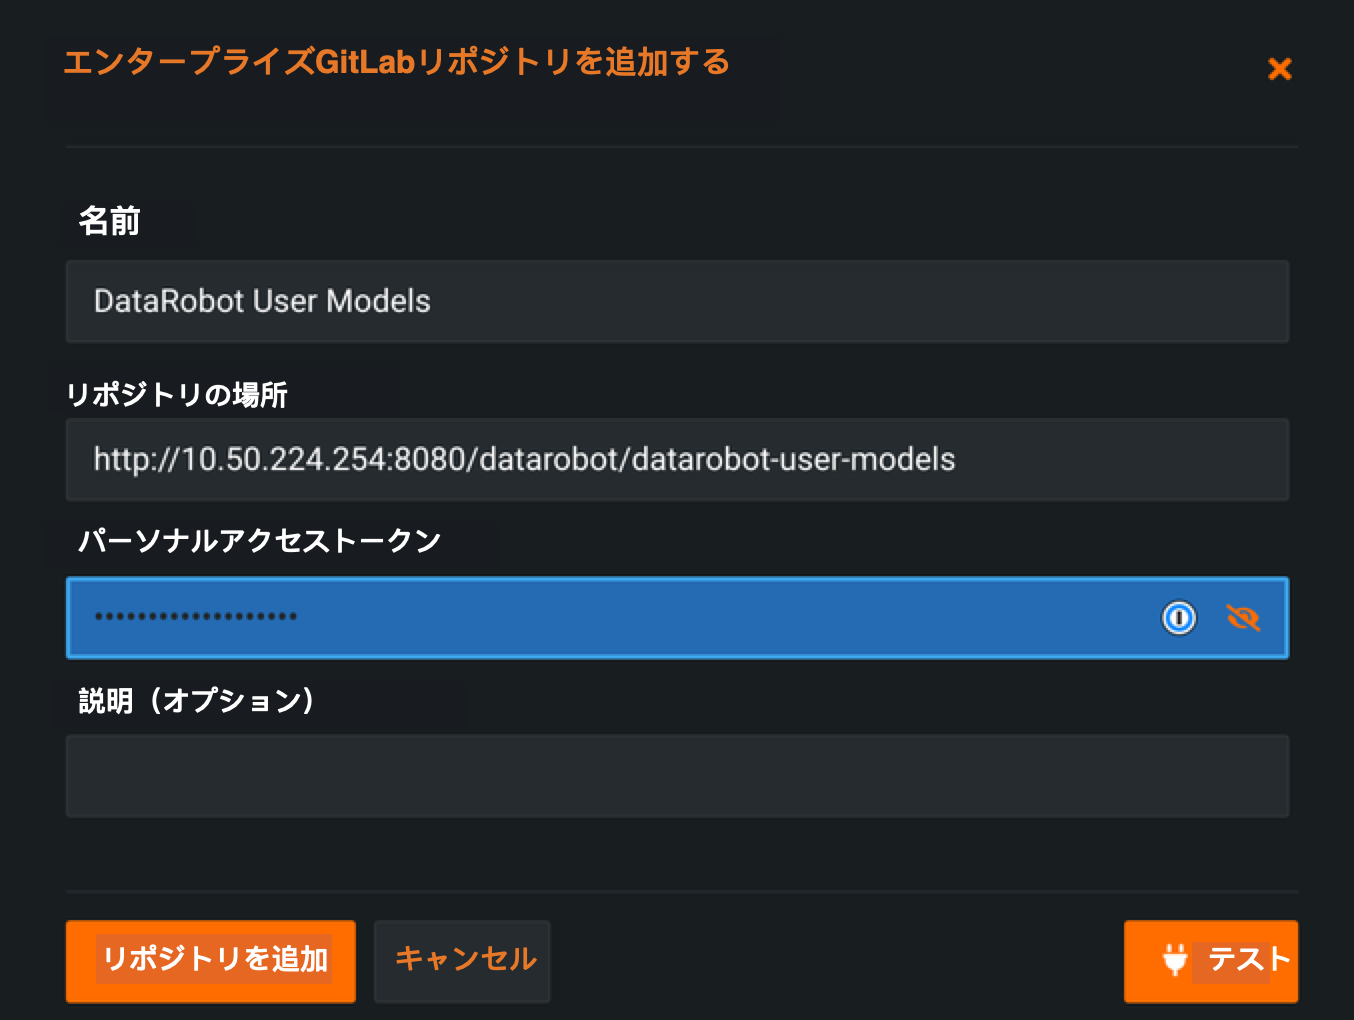Viewport: 1354px width, 1020px height.
Task: Close the add GitLab repository dialog
Action: [1279, 69]
